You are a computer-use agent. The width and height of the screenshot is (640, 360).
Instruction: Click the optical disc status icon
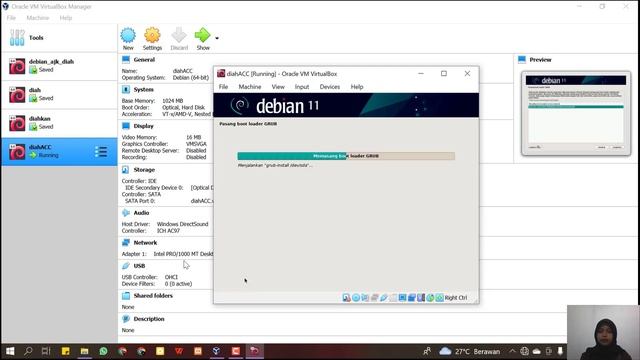point(356,298)
